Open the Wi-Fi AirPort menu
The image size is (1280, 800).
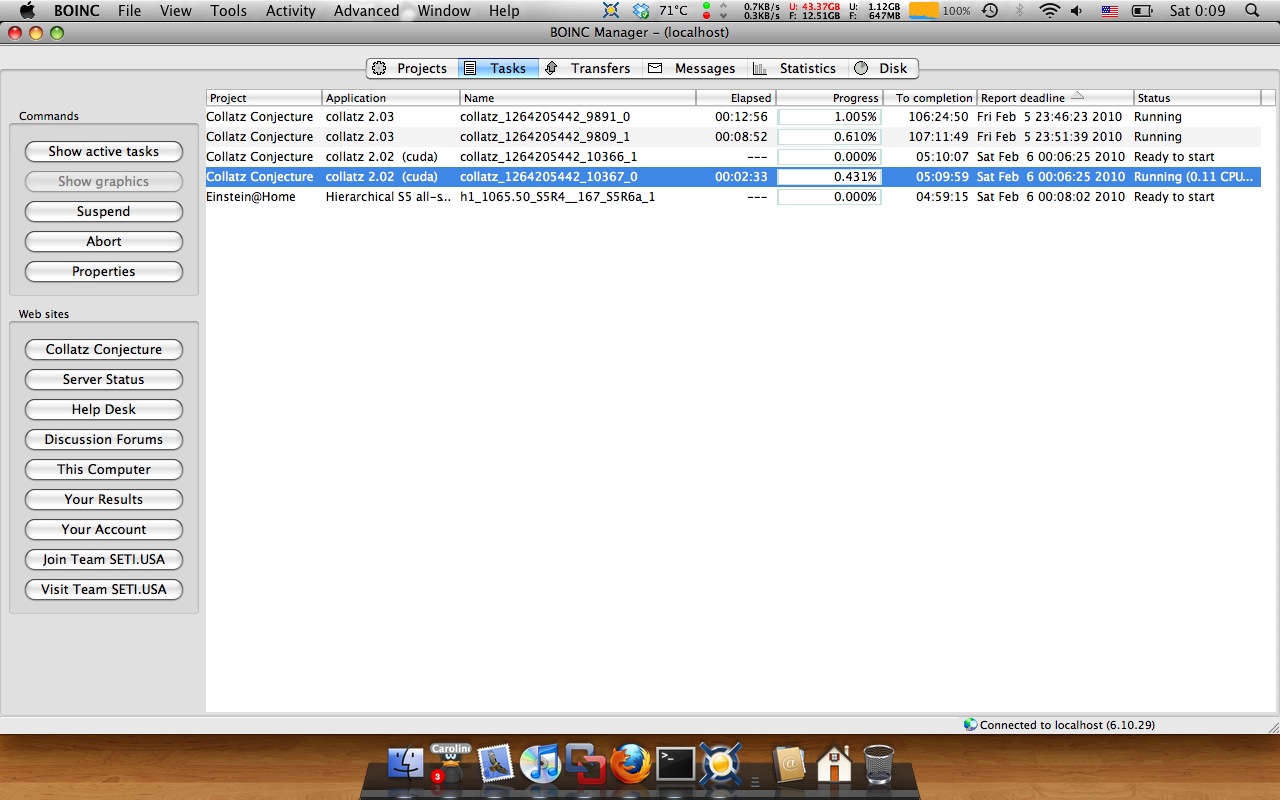point(1049,11)
